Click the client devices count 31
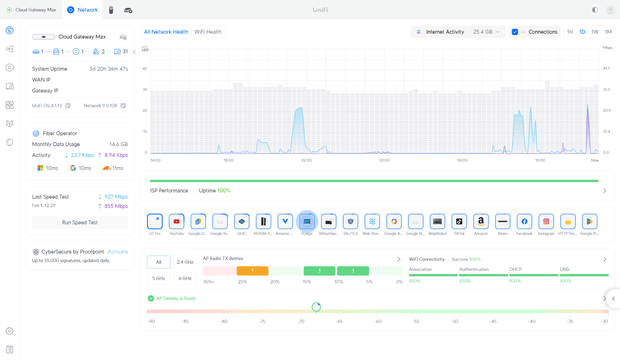The width and height of the screenshot is (620, 360). pyautogui.click(x=121, y=52)
